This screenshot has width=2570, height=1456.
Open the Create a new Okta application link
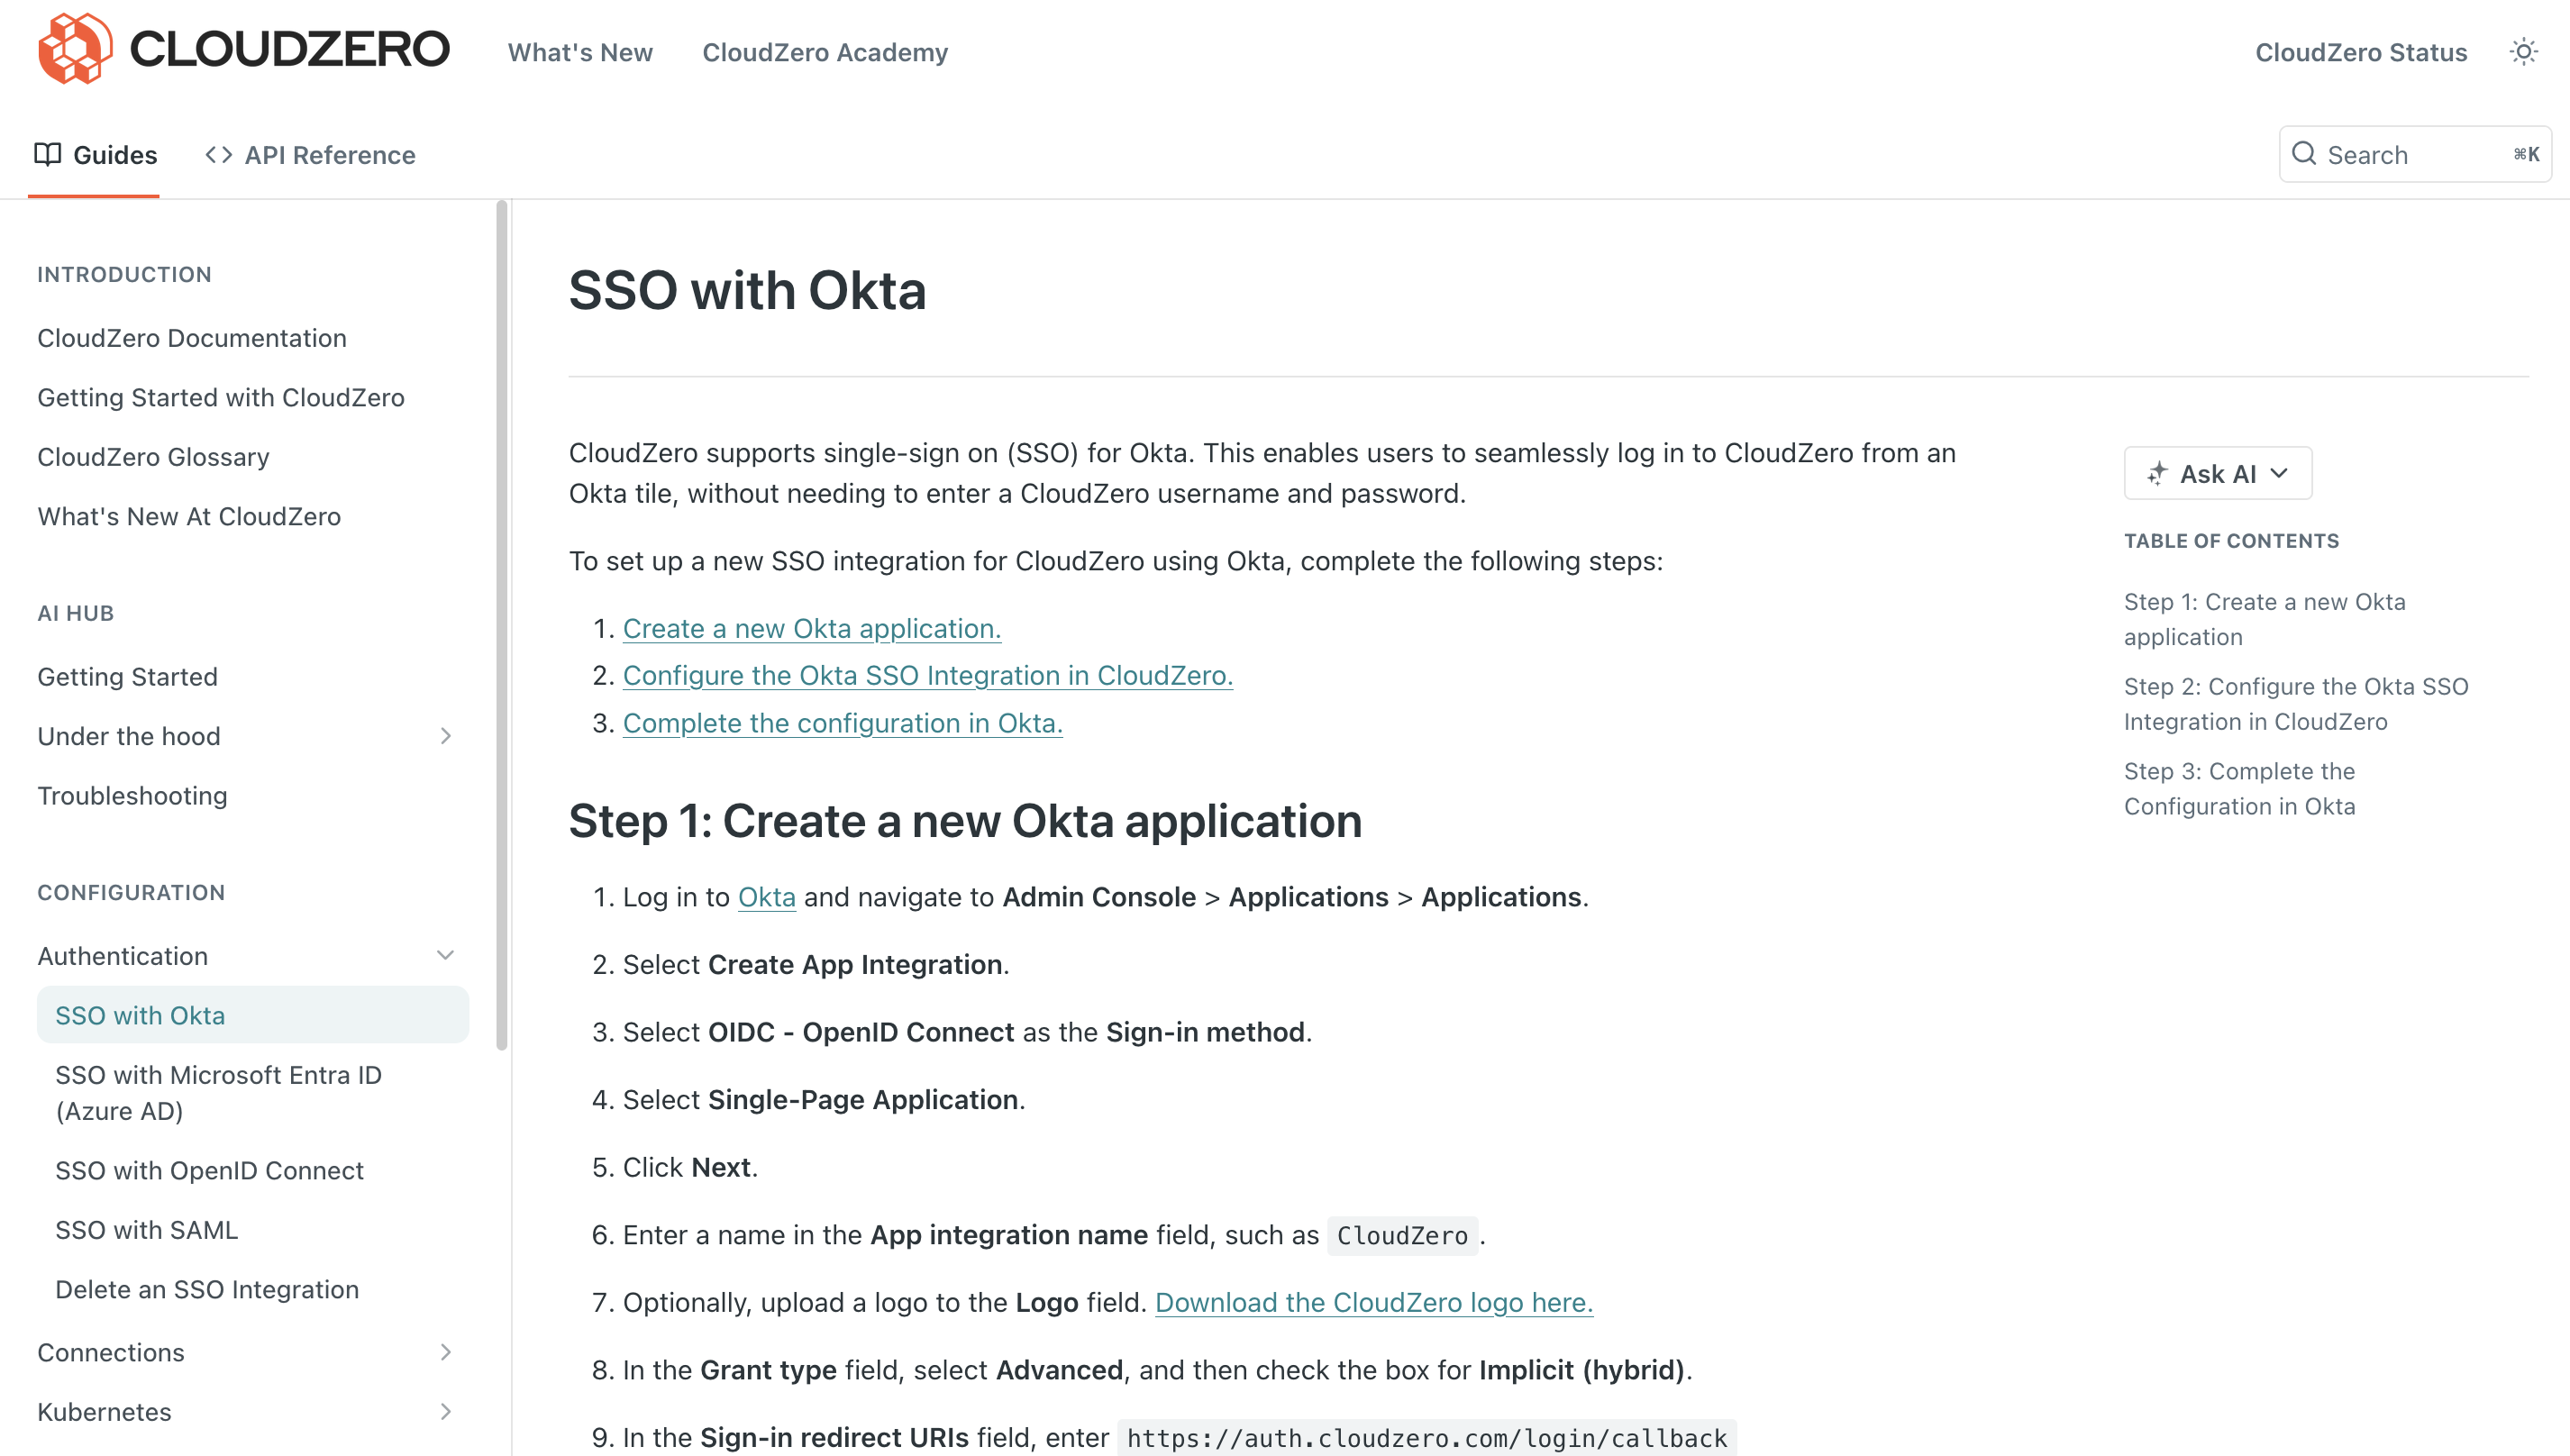(811, 628)
